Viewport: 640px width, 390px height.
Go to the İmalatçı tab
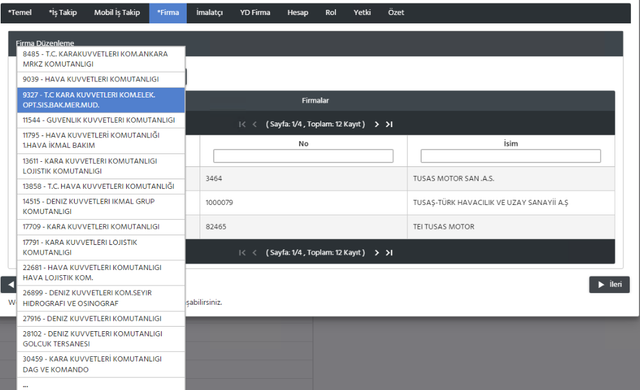(x=209, y=13)
